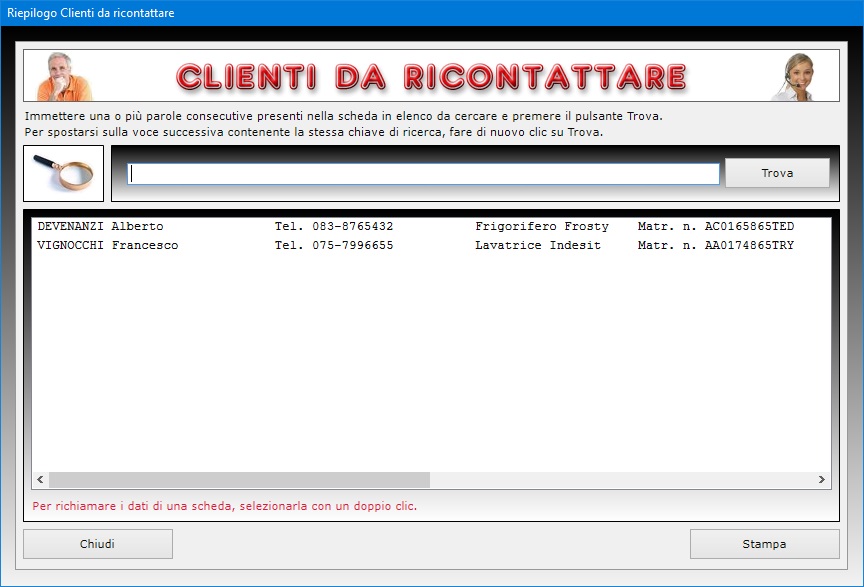Click the right arrow of the horizontal scrollbar

coord(822,480)
